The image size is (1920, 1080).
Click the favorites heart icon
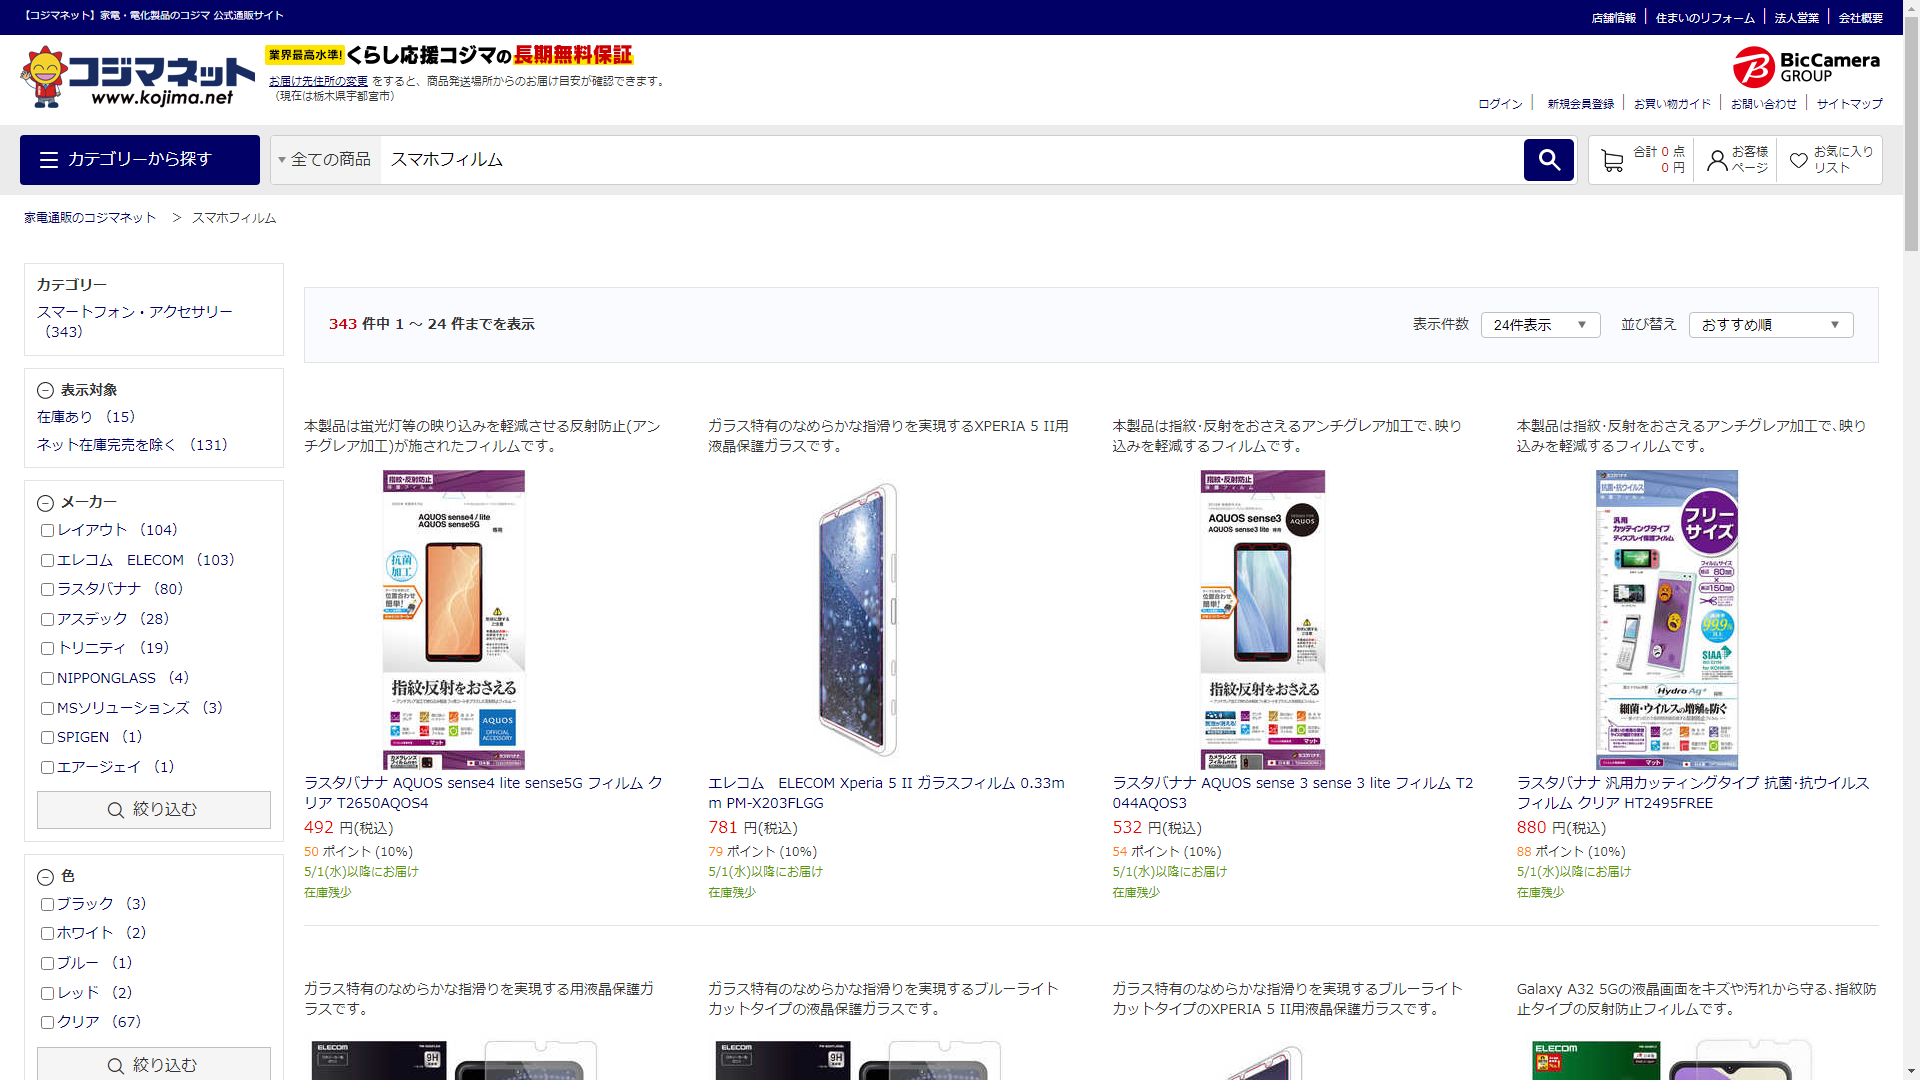point(1798,160)
